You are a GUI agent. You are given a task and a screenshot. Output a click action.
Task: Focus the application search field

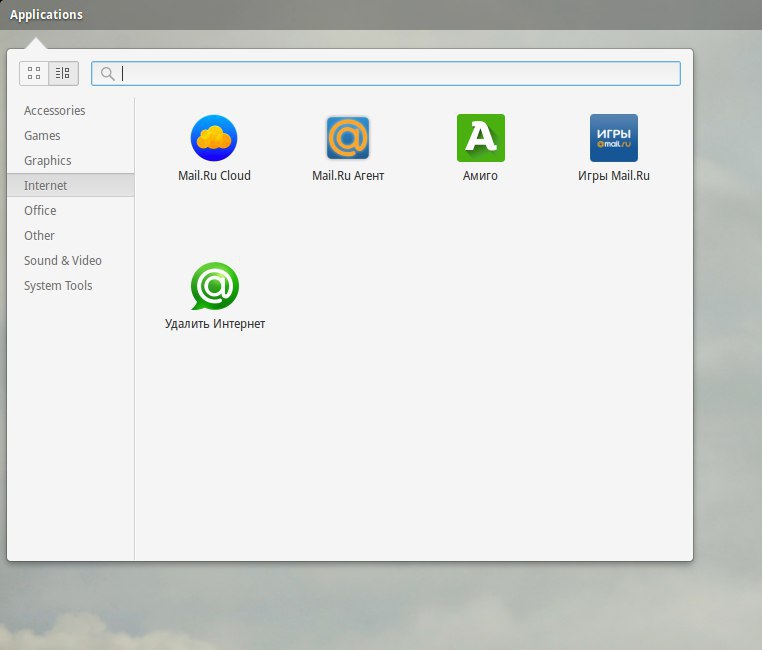tap(386, 73)
